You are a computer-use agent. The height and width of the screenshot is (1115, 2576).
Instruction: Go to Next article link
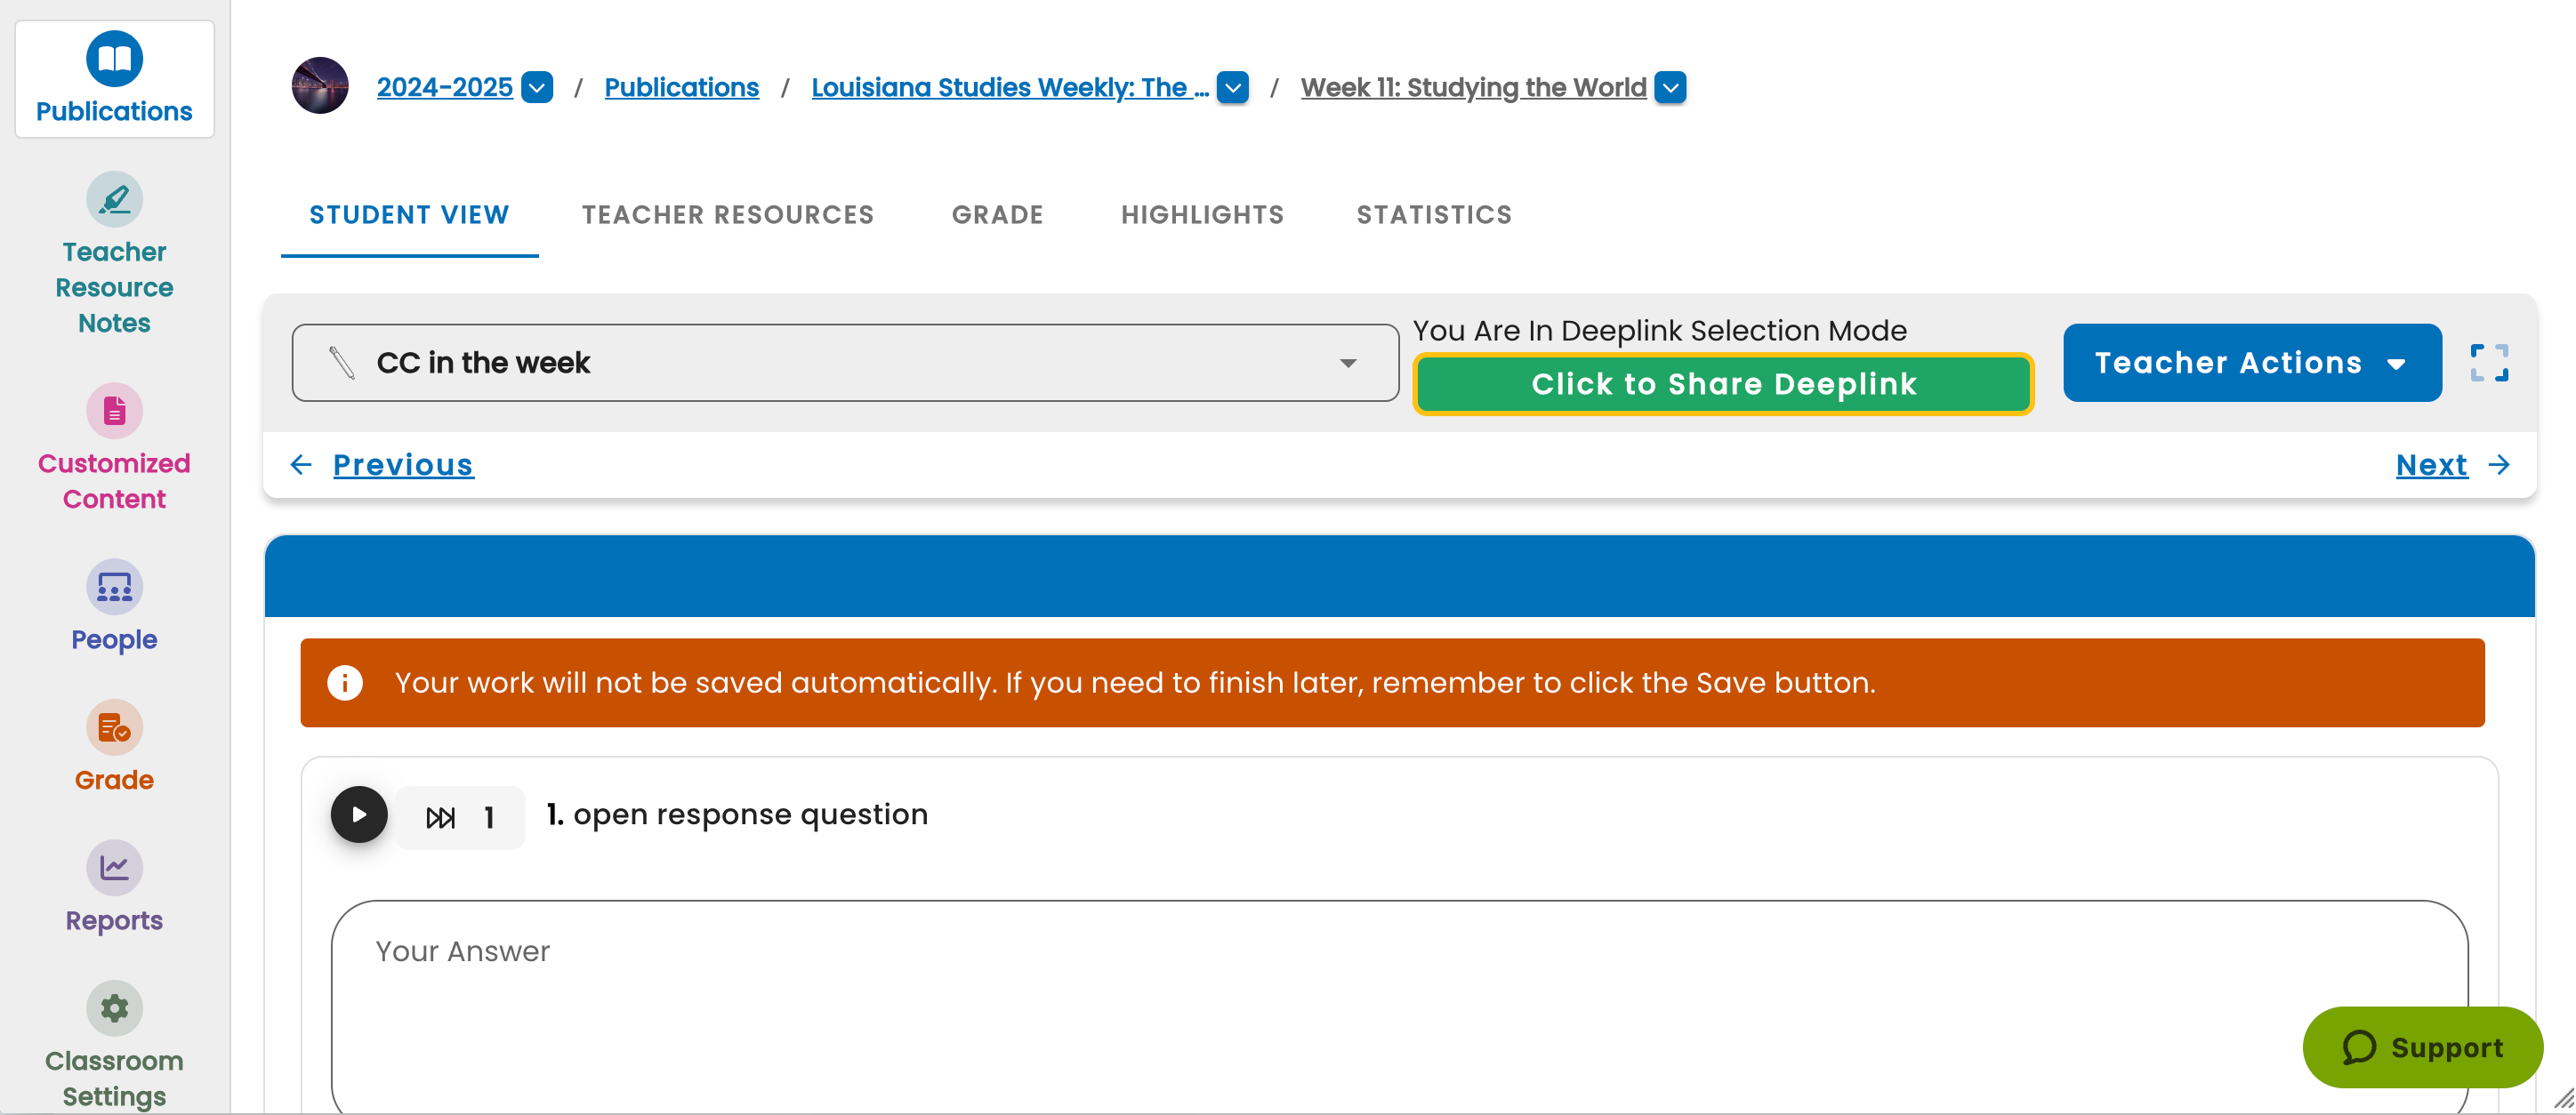pyautogui.click(x=2431, y=464)
